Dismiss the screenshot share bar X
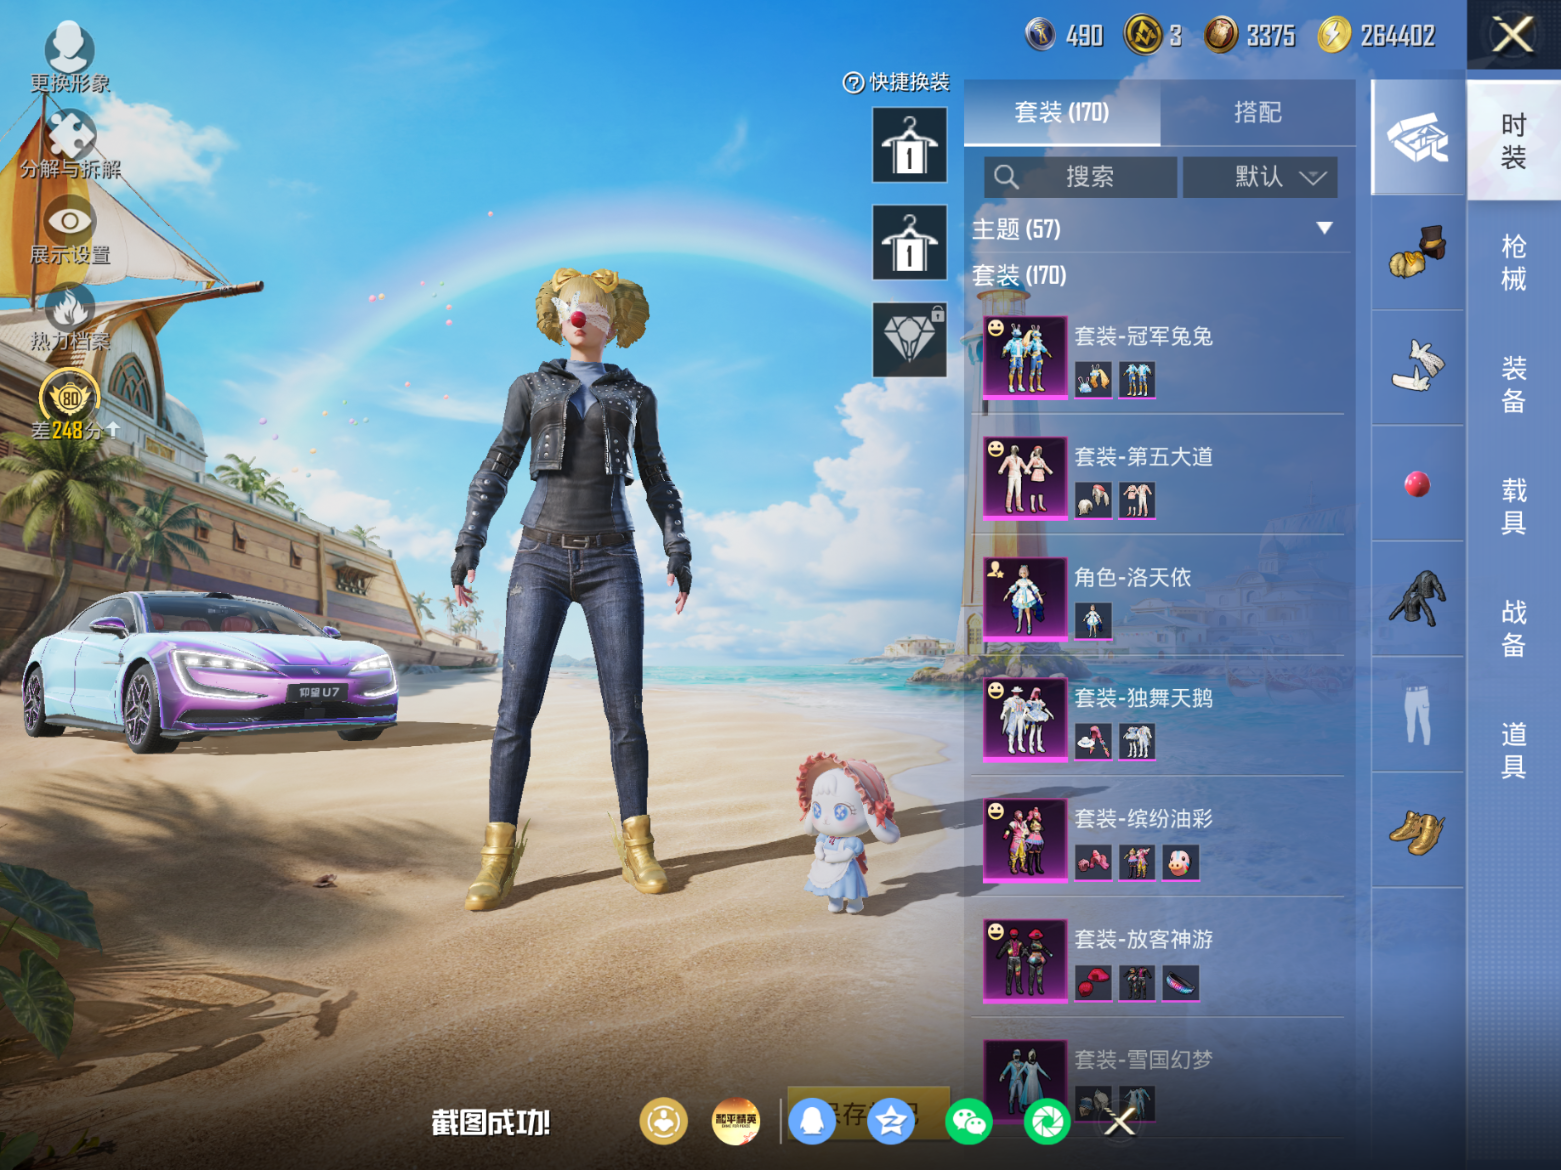 coord(1120,1122)
